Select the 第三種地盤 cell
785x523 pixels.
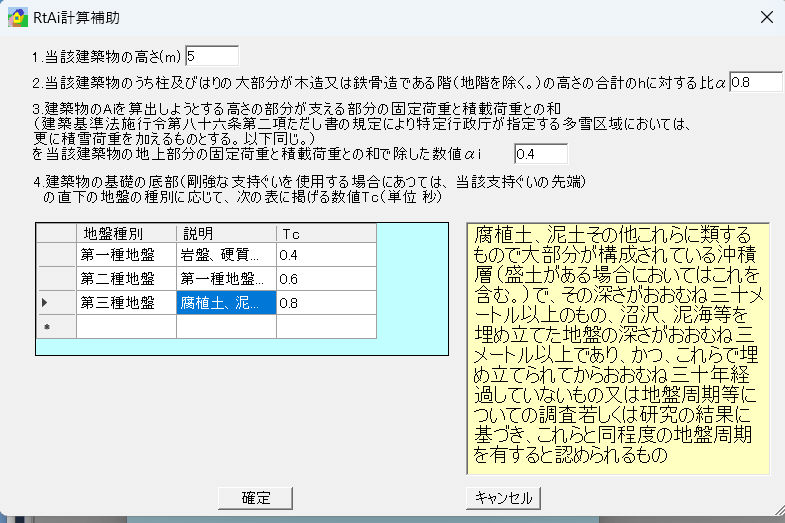point(126,302)
